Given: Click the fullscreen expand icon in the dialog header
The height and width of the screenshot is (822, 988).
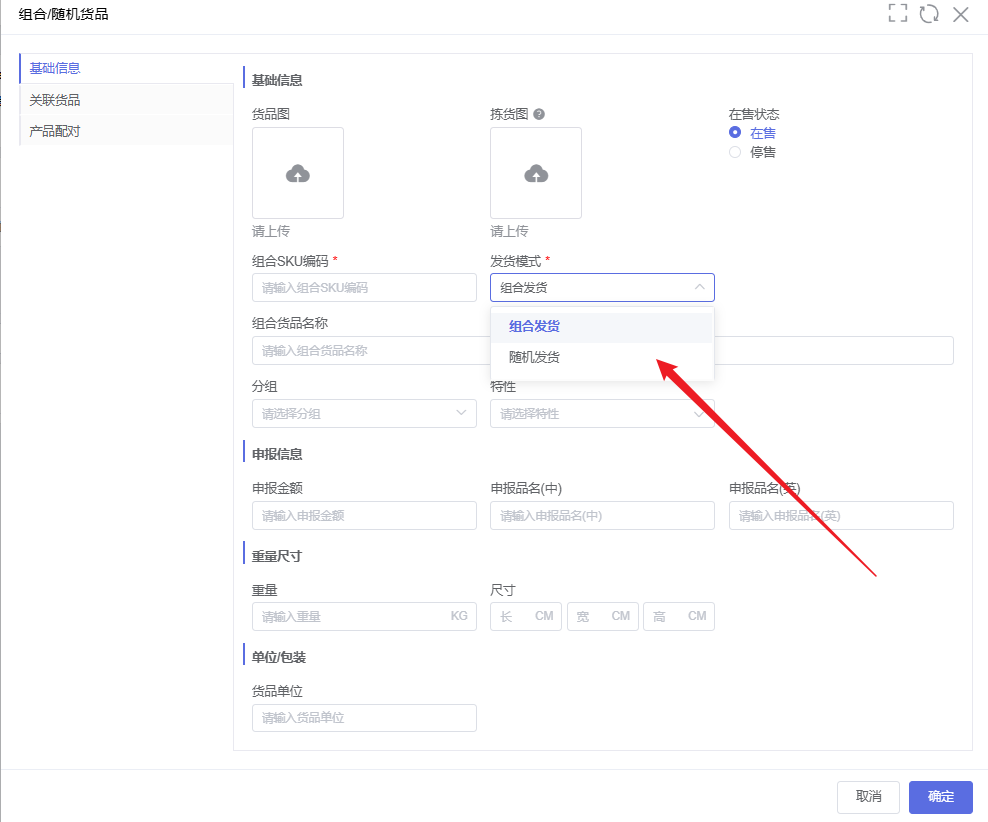Looking at the screenshot, I should tap(898, 13).
